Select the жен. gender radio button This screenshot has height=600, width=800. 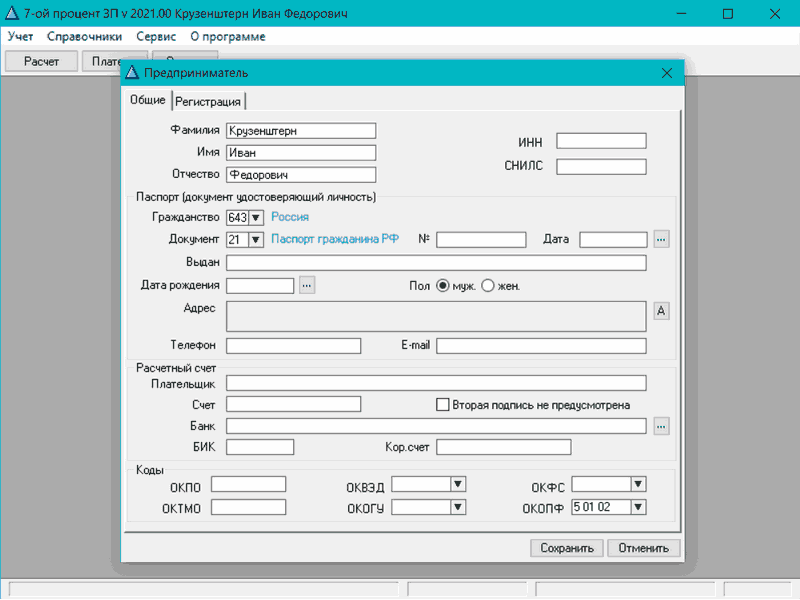[x=488, y=286]
